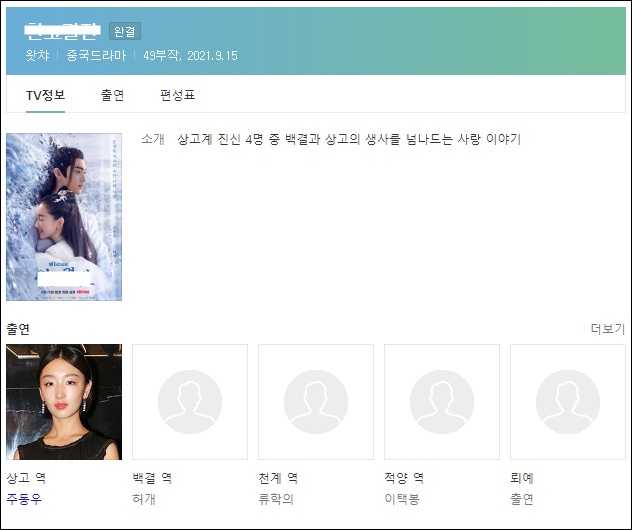
Task: Click the 중국드라마 genre label
Action: point(96,55)
